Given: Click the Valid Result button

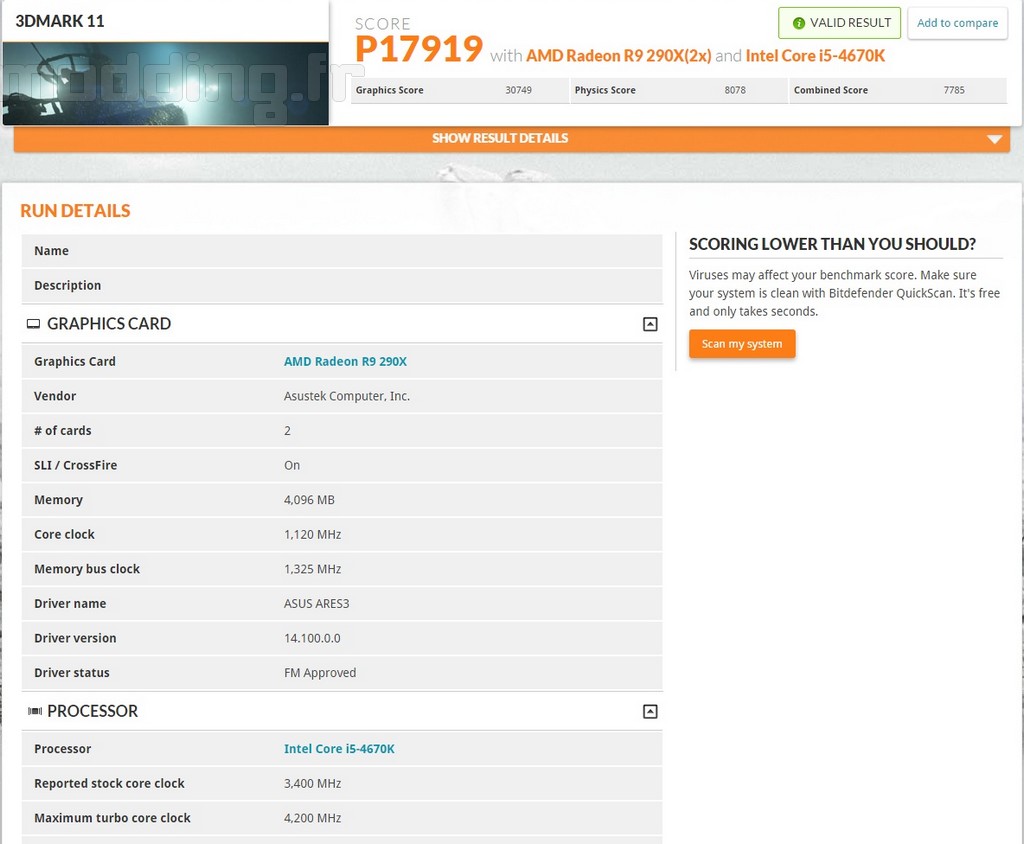Looking at the screenshot, I should pyautogui.click(x=839, y=23).
